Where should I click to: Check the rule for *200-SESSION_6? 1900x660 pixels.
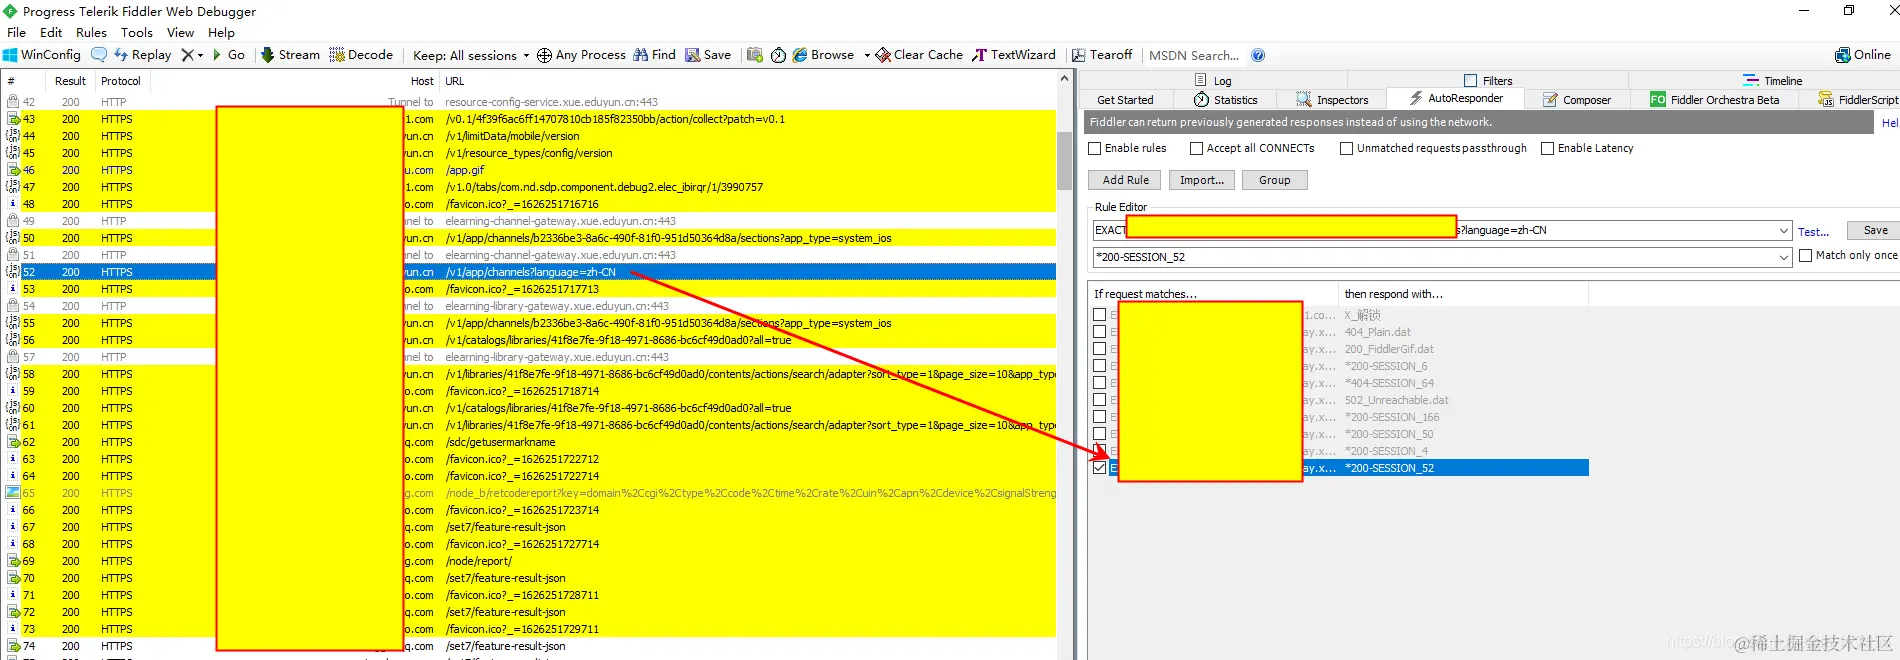[1100, 365]
